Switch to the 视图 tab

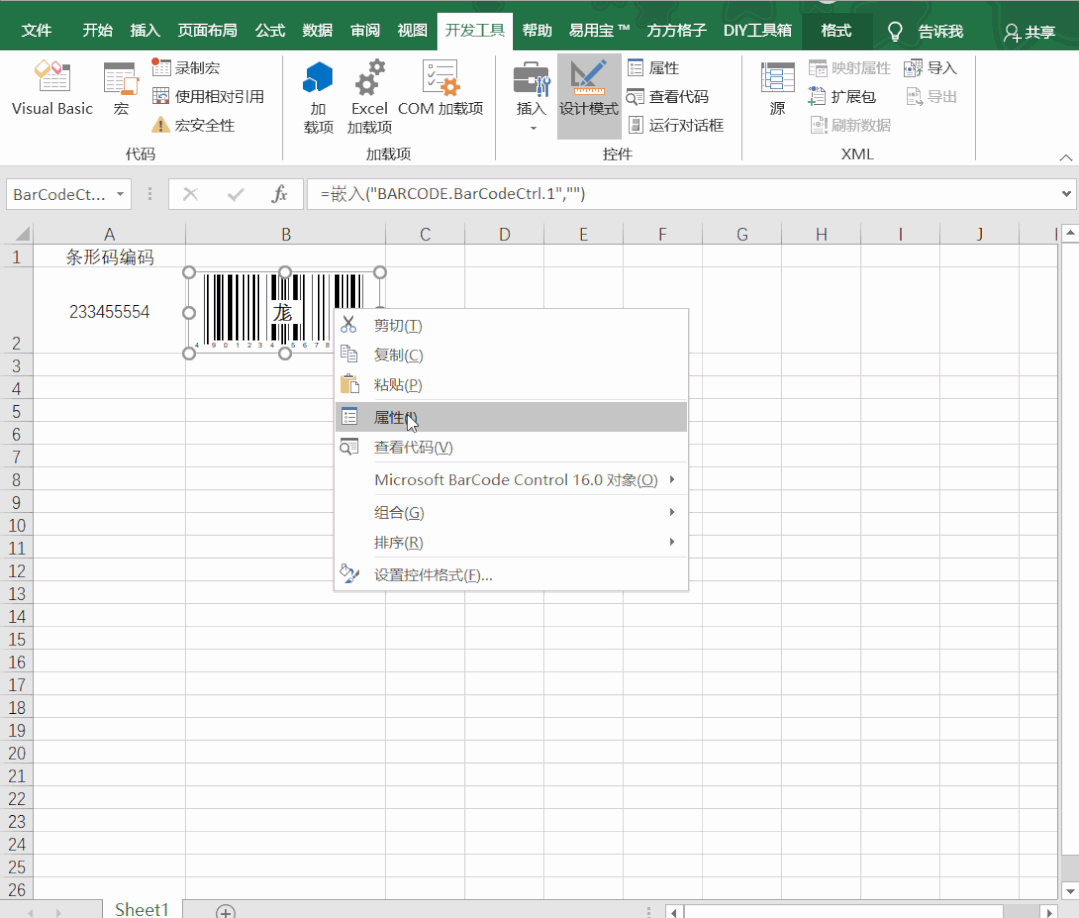click(412, 31)
